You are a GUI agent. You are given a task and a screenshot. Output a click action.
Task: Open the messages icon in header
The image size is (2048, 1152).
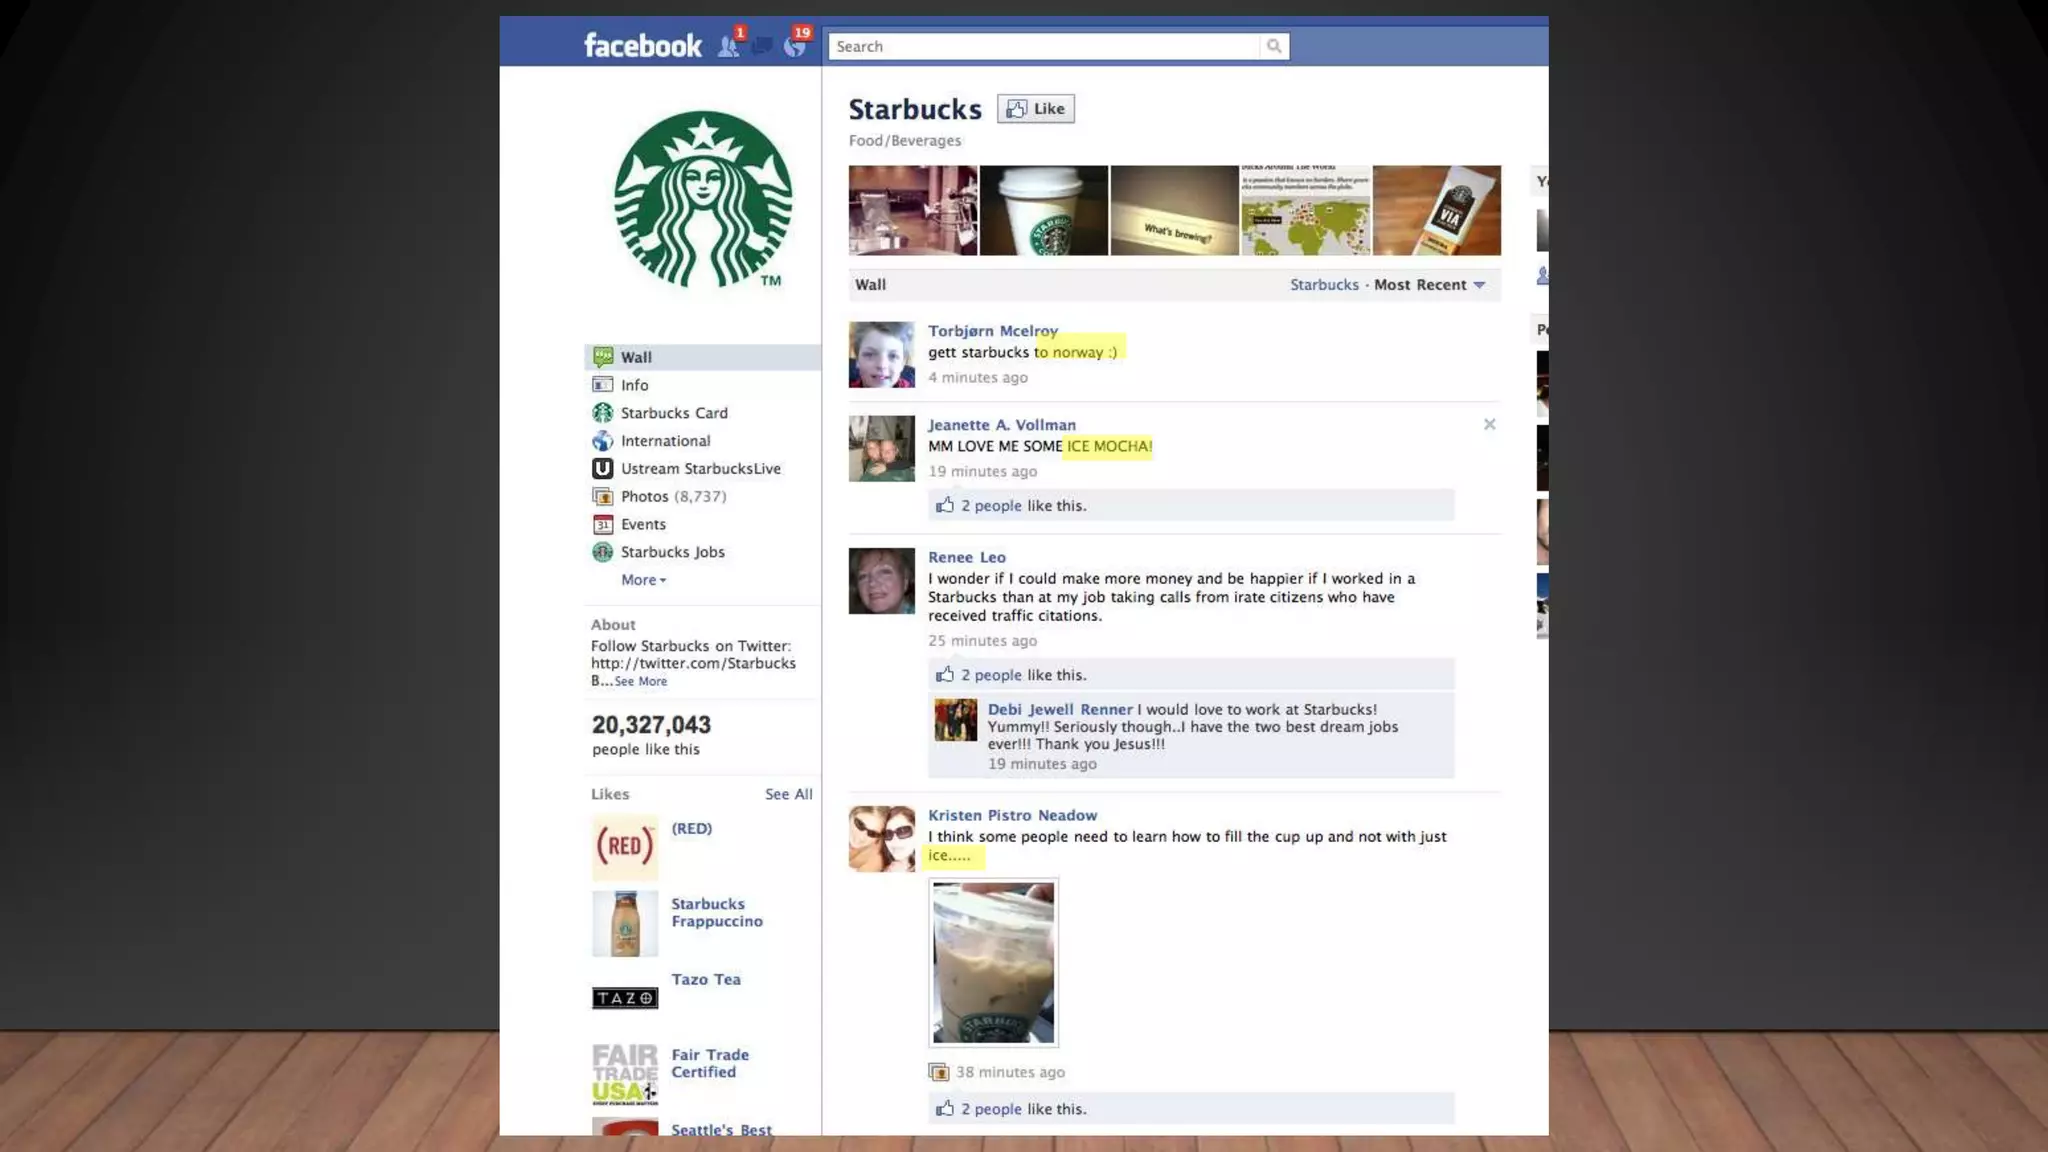click(x=762, y=46)
